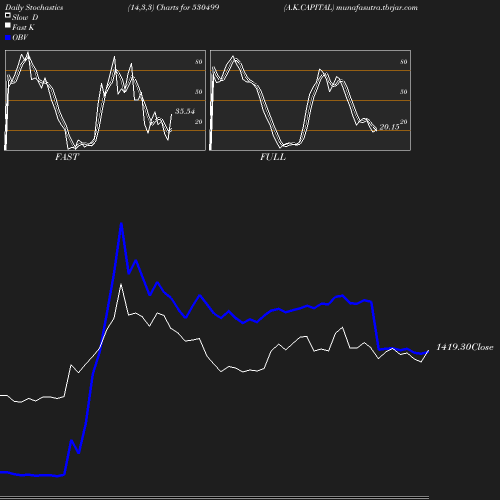
Task: Click the 50 level label in FULL chart
Action: 404,92
